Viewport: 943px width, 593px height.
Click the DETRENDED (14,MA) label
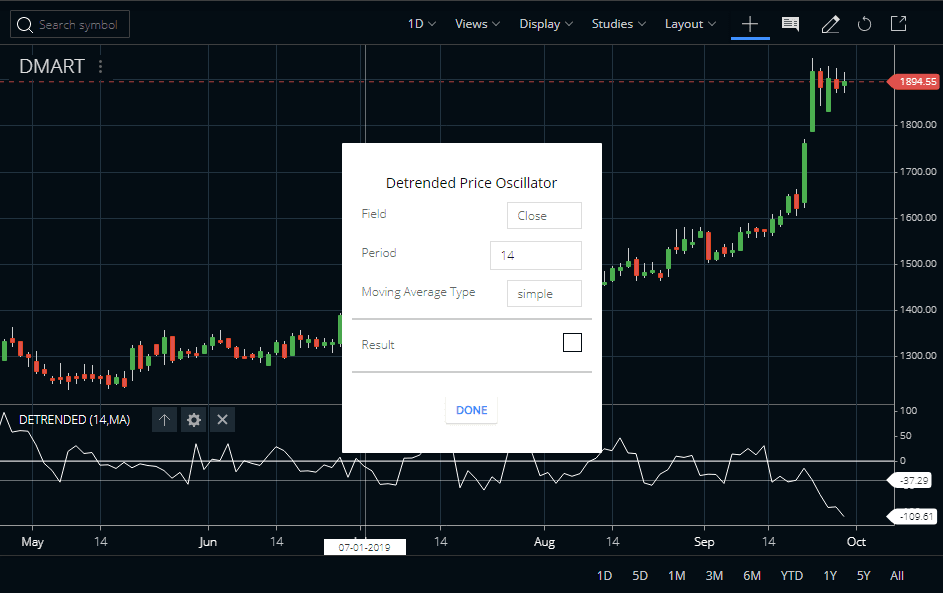[75, 420]
